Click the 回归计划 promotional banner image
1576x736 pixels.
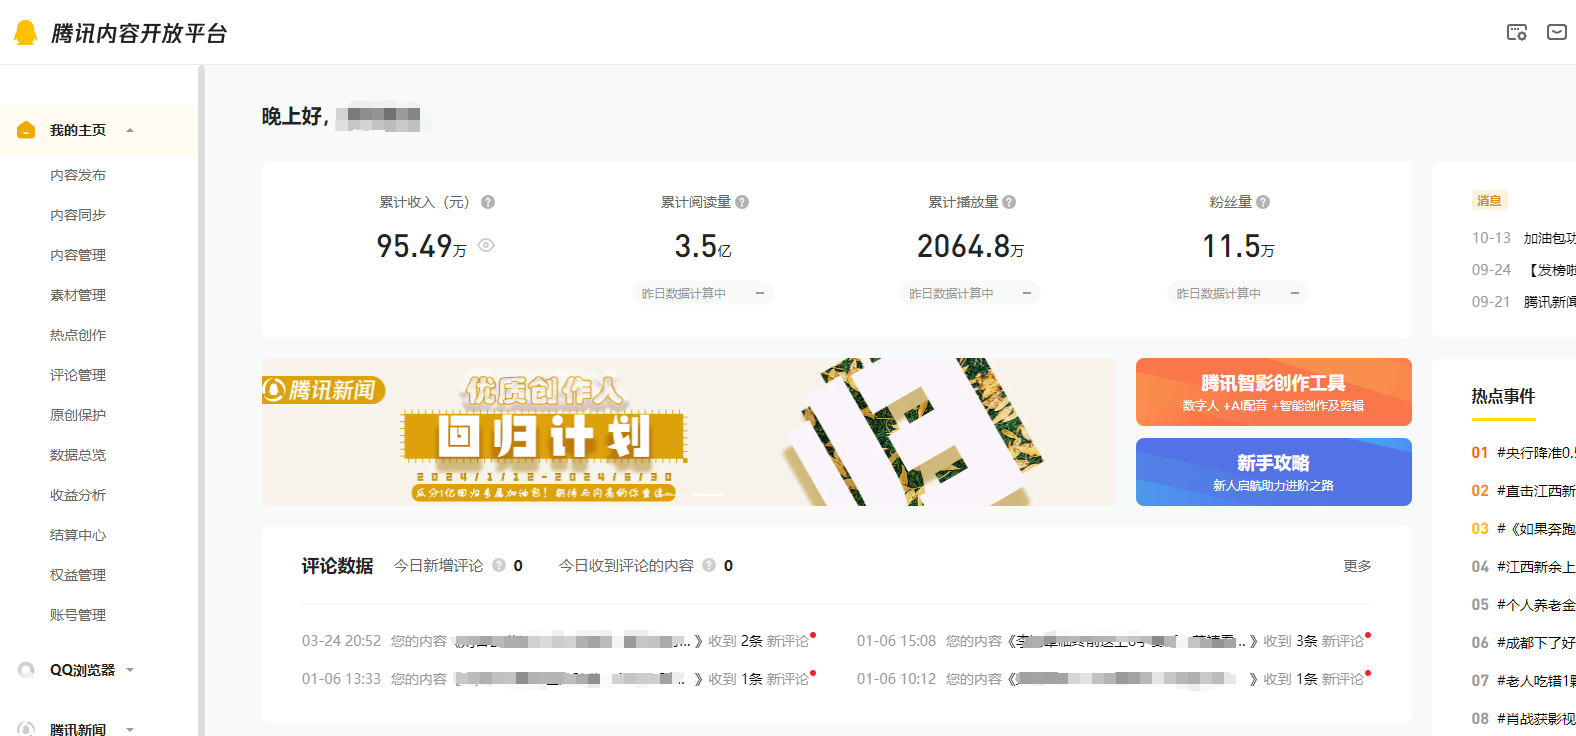tap(688, 432)
